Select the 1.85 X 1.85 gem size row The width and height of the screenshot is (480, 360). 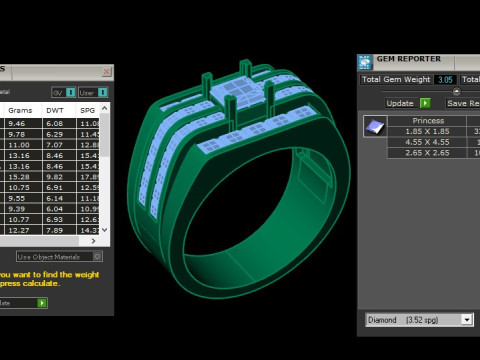427,131
